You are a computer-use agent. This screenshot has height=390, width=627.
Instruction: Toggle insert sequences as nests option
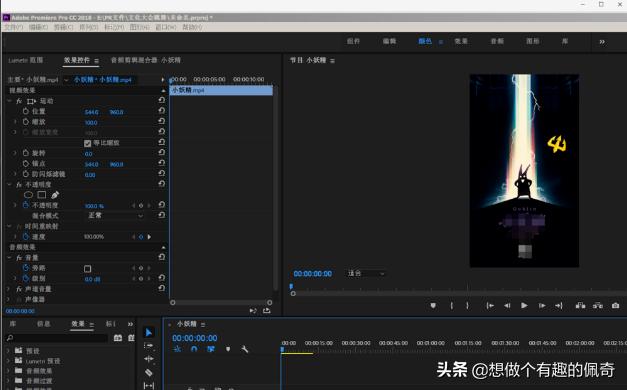[x=177, y=349]
